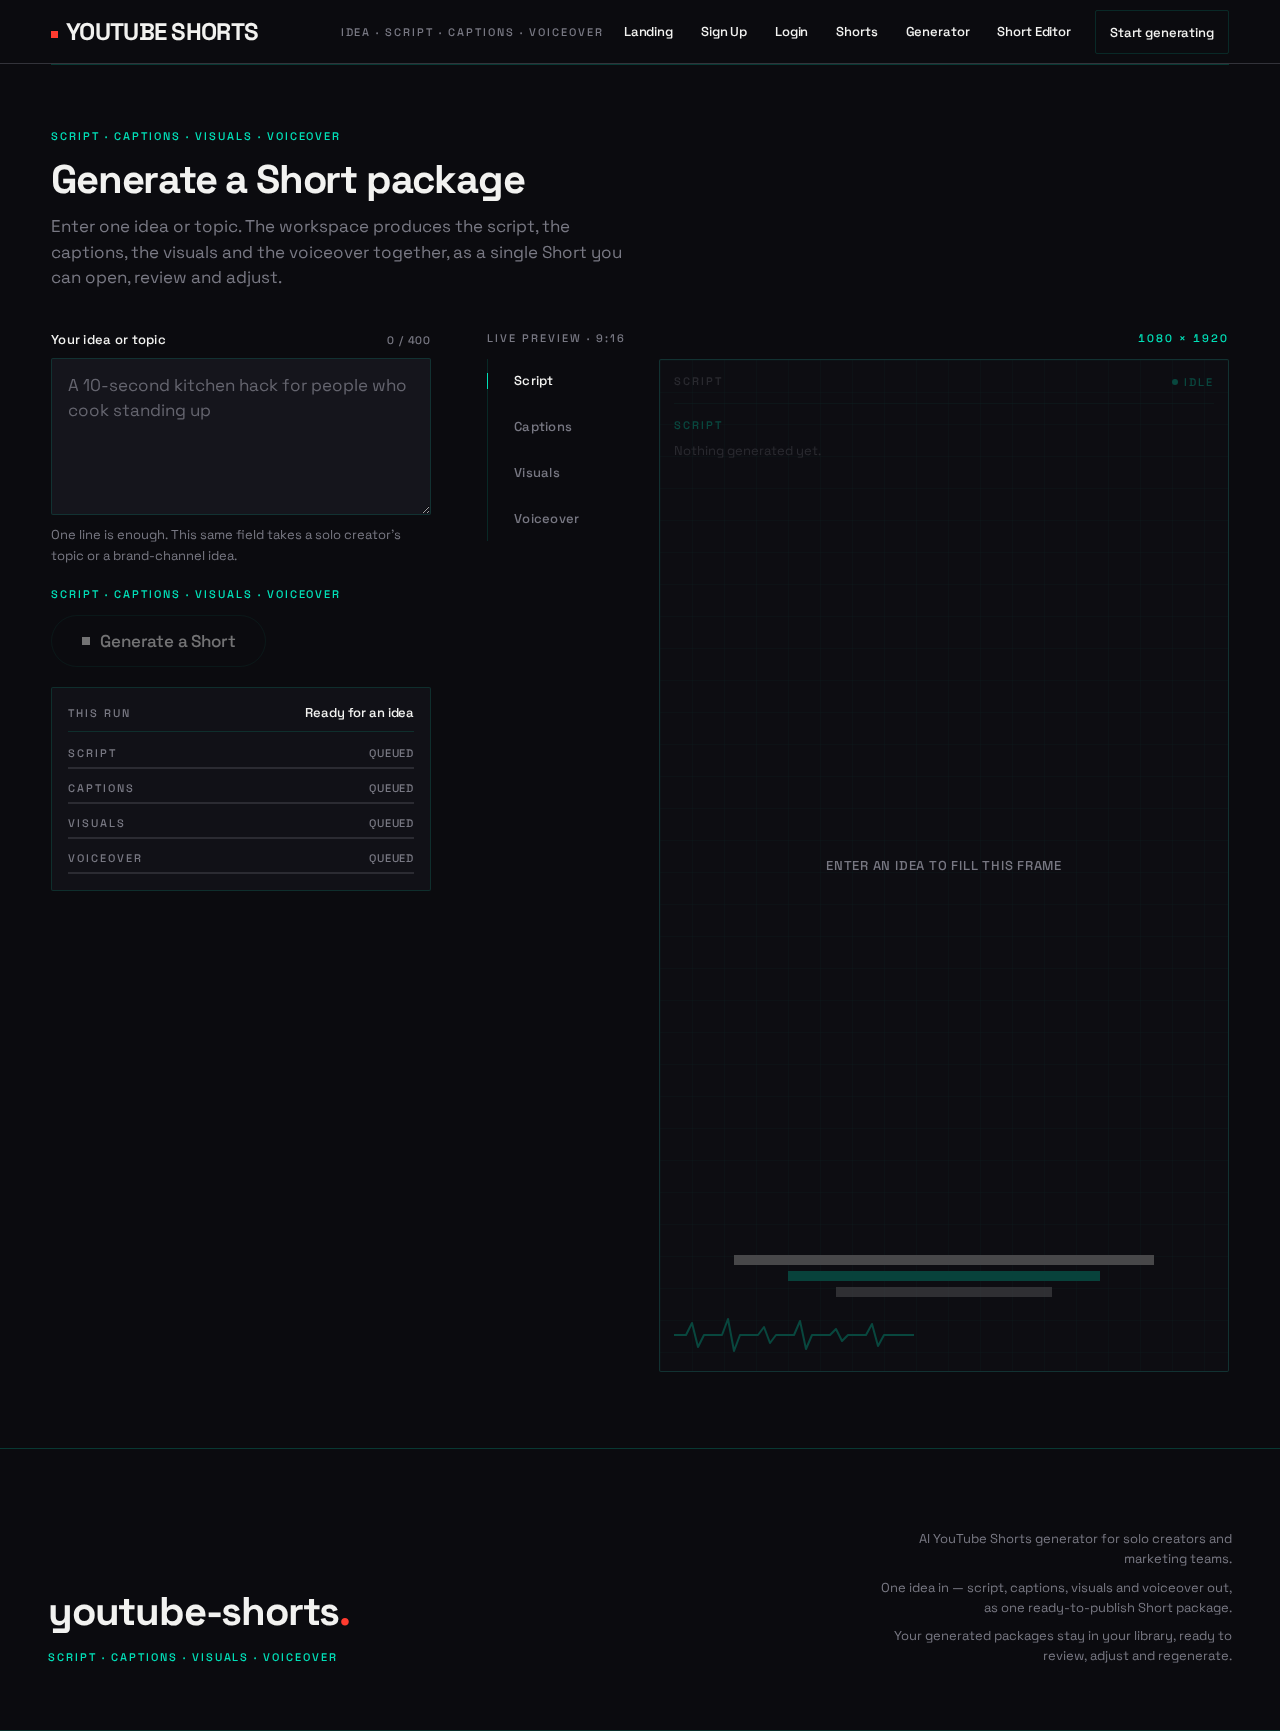The height and width of the screenshot is (1731, 1280).
Task: Go to the Sign Up page
Action: tap(724, 32)
